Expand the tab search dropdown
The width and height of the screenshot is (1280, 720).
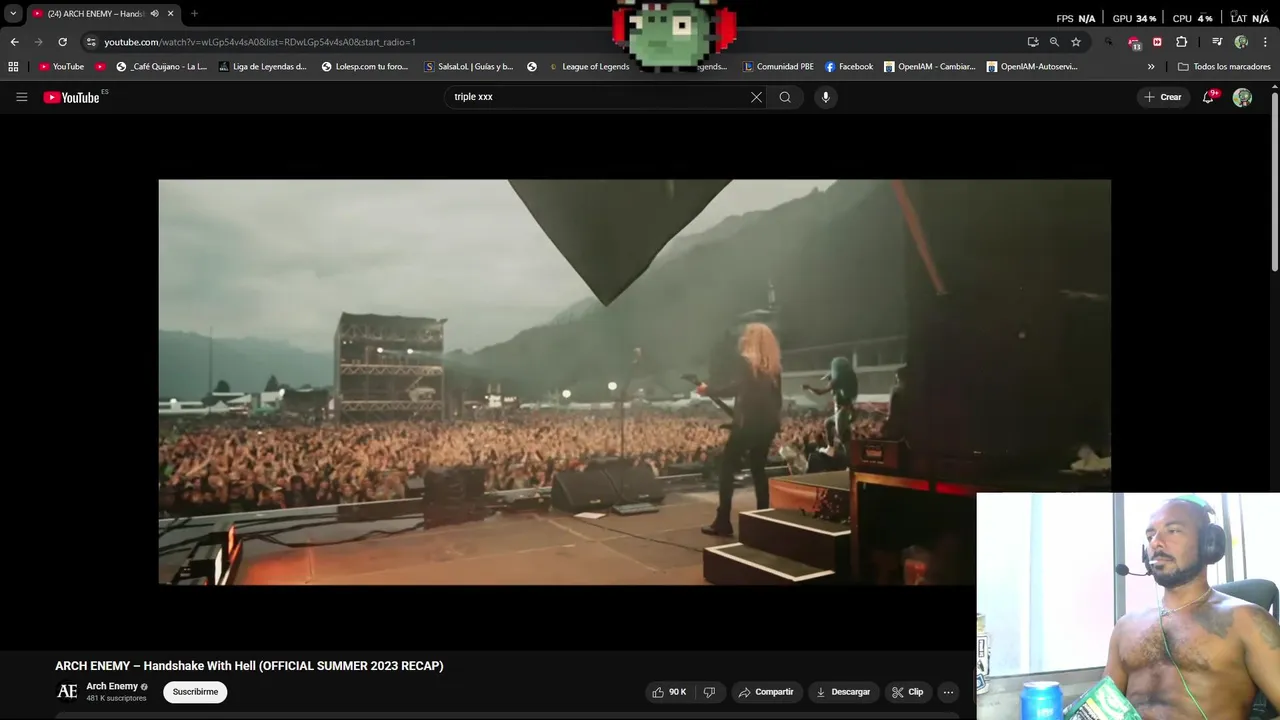[x=13, y=14]
